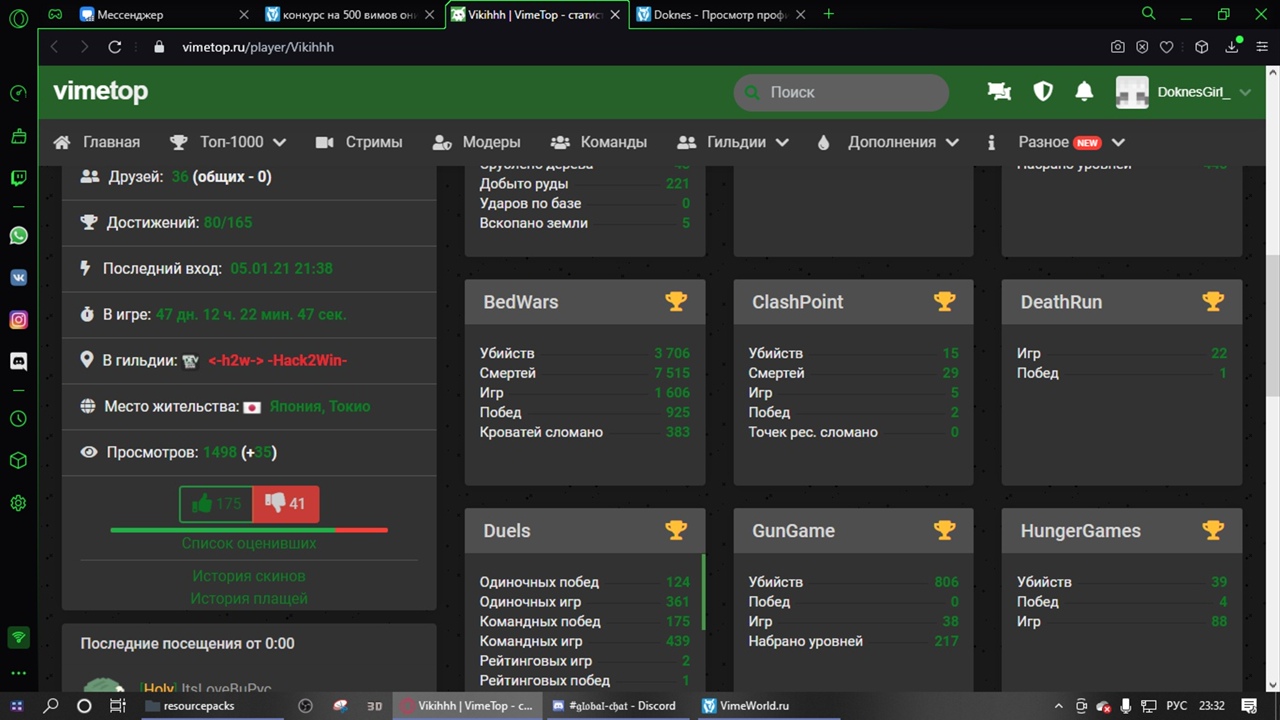The image size is (1280, 720).
Task: Click the HungerGames trophy icon
Action: 1213,531
